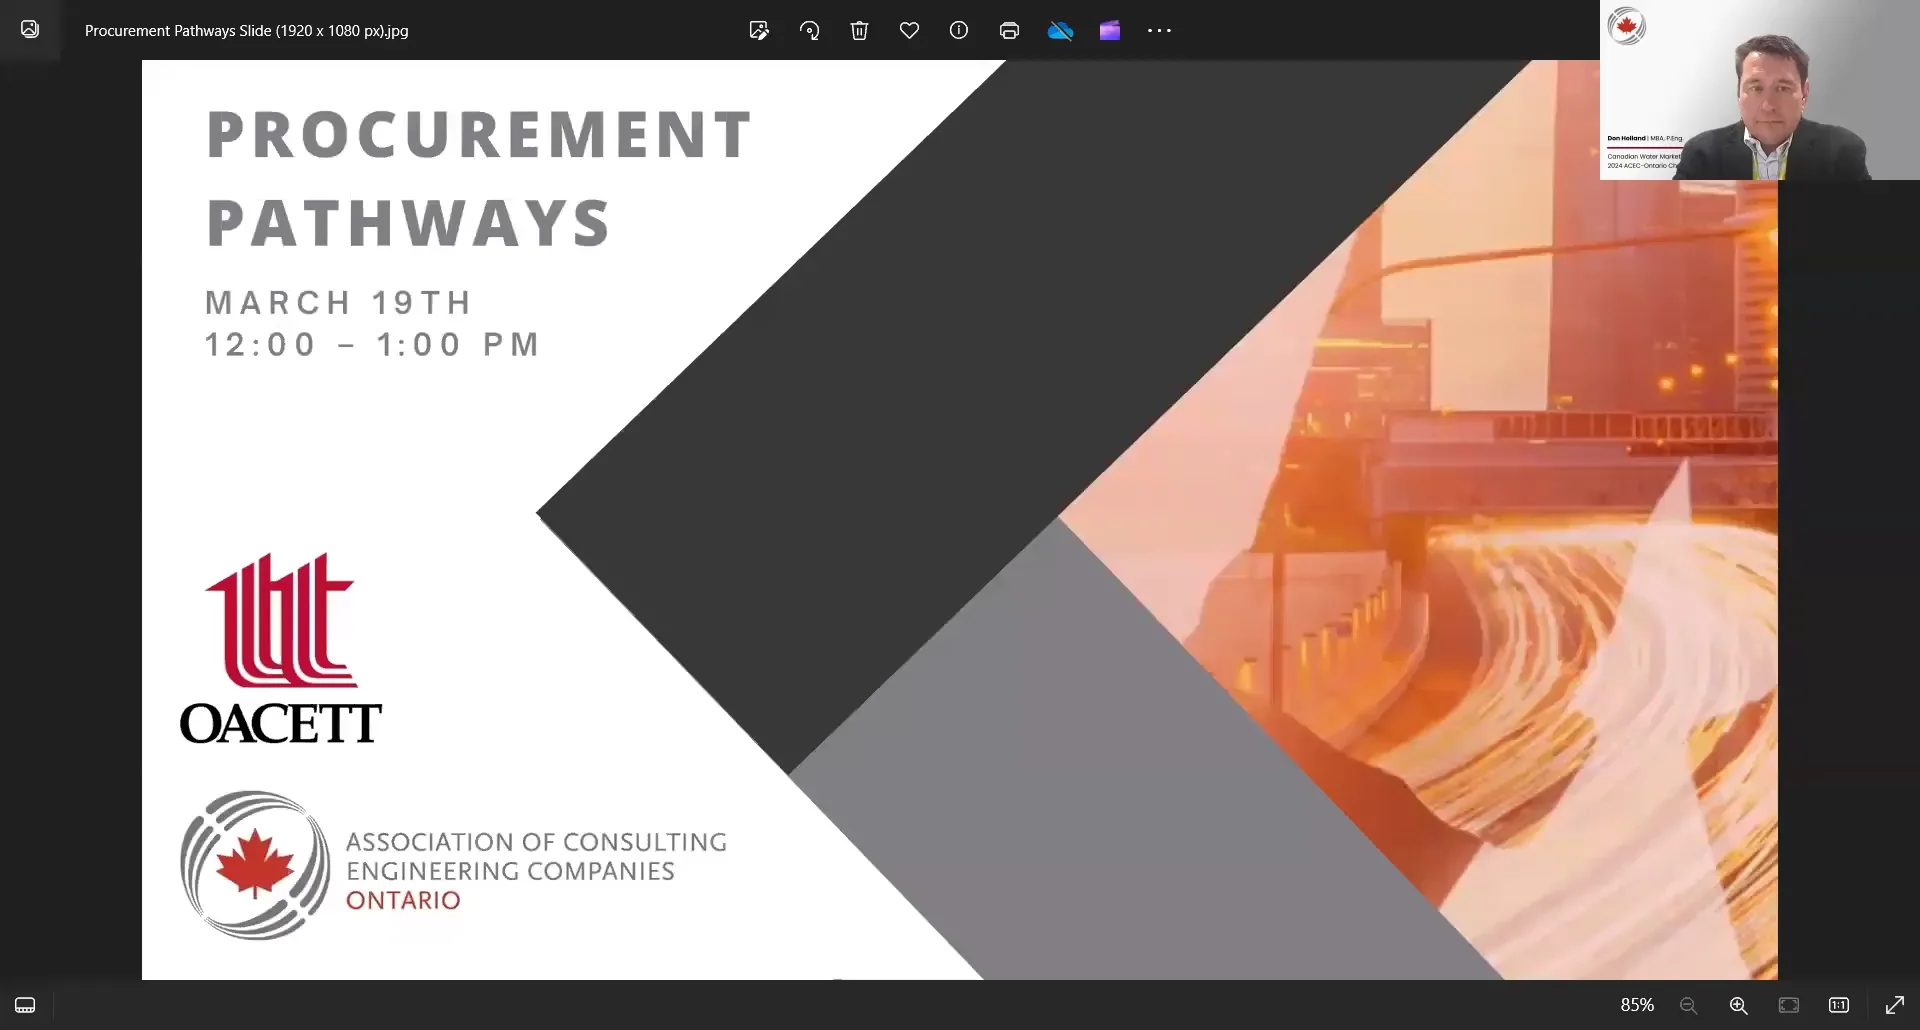Open file information panel
The width and height of the screenshot is (1920, 1030).
tap(959, 30)
